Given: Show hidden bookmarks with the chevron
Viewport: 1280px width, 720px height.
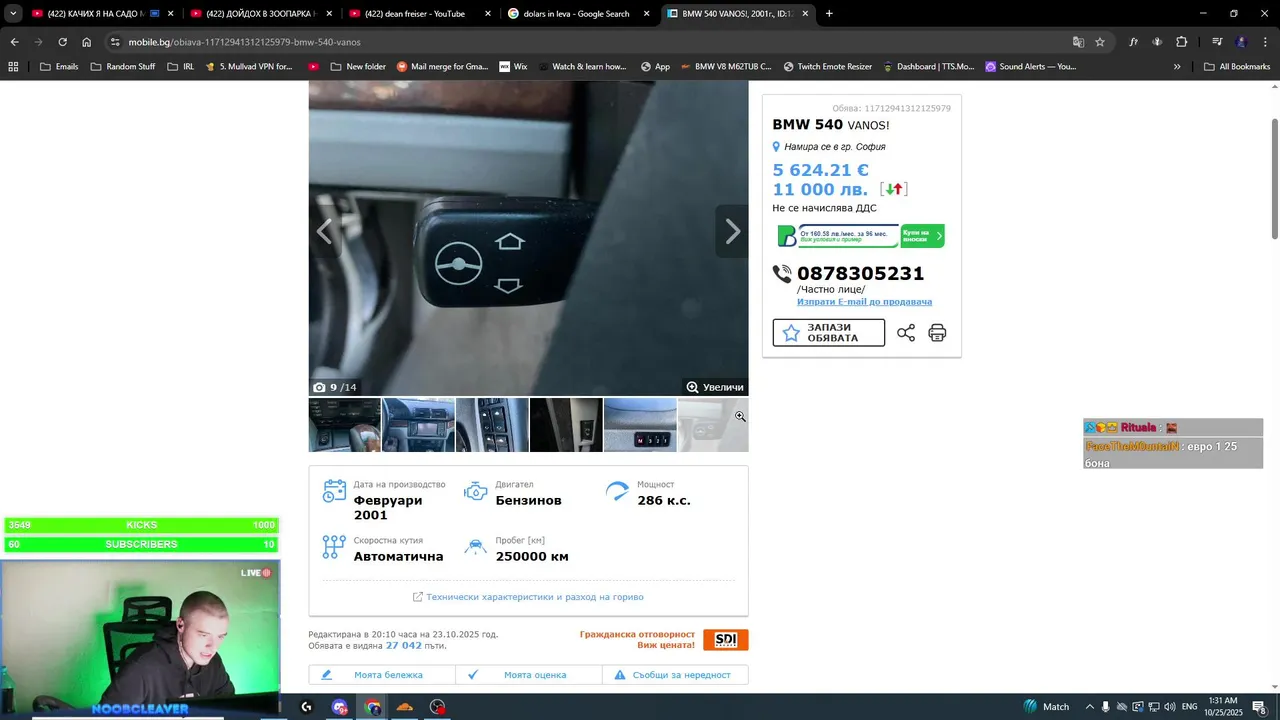Looking at the screenshot, I should [x=1177, y=67].
